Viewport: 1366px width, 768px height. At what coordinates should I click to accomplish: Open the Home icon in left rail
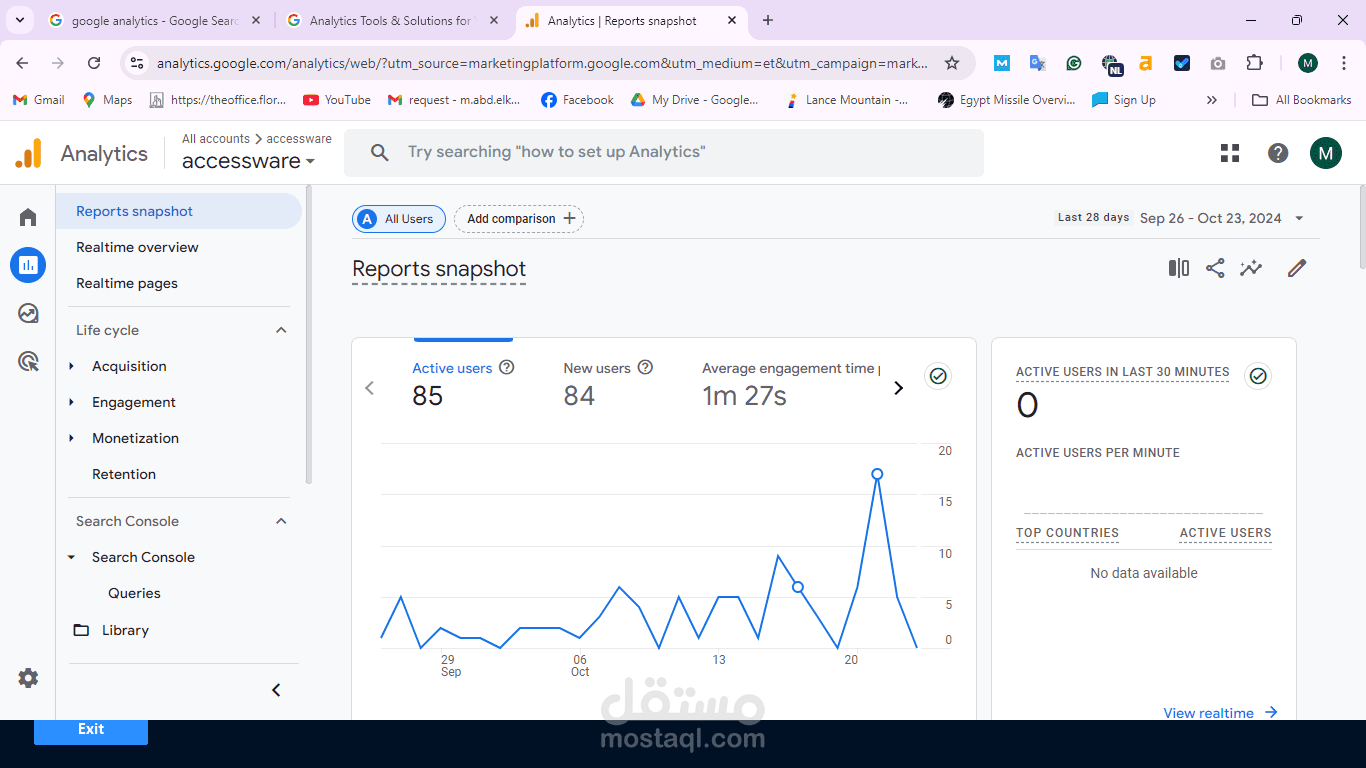(x=28, y=217)
